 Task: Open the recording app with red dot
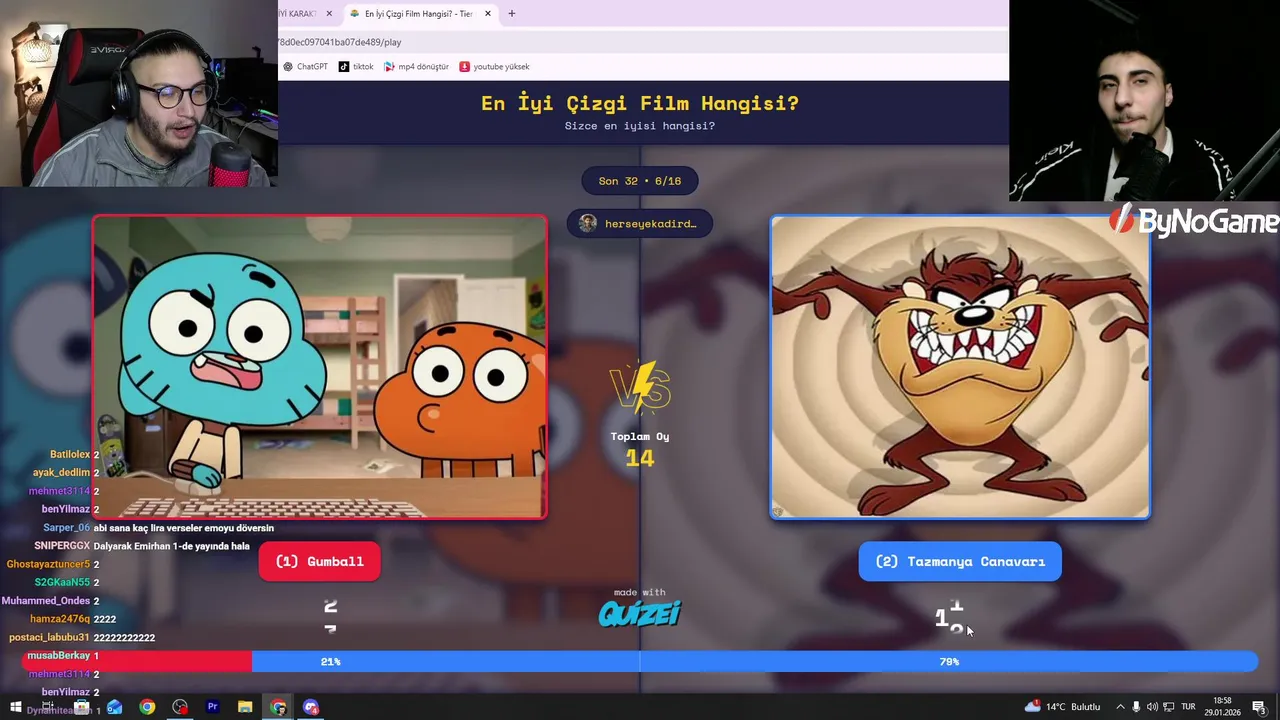click(x=180, y=707)
